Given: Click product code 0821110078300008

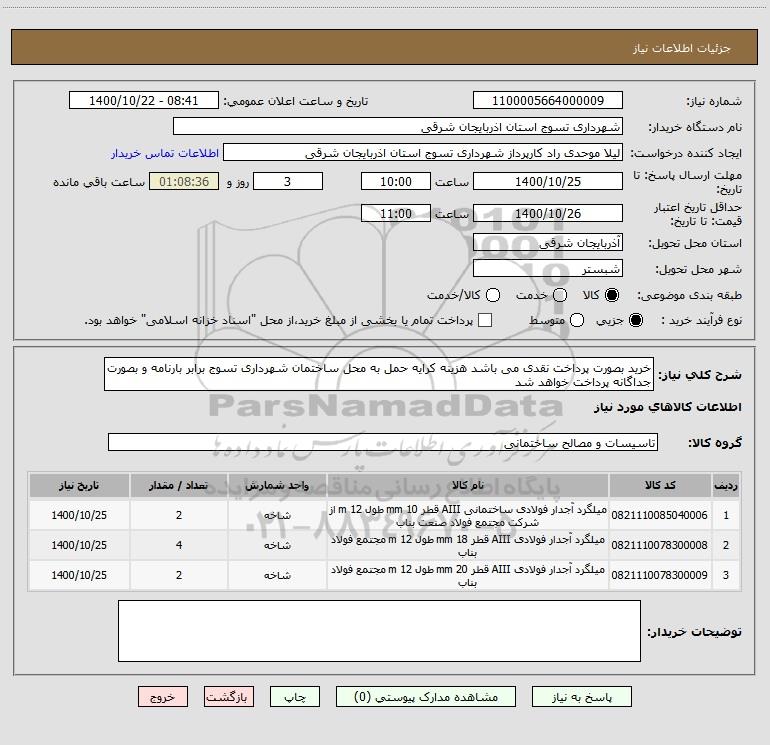Looking at the screenshot, I should click(x=660, y=545).
